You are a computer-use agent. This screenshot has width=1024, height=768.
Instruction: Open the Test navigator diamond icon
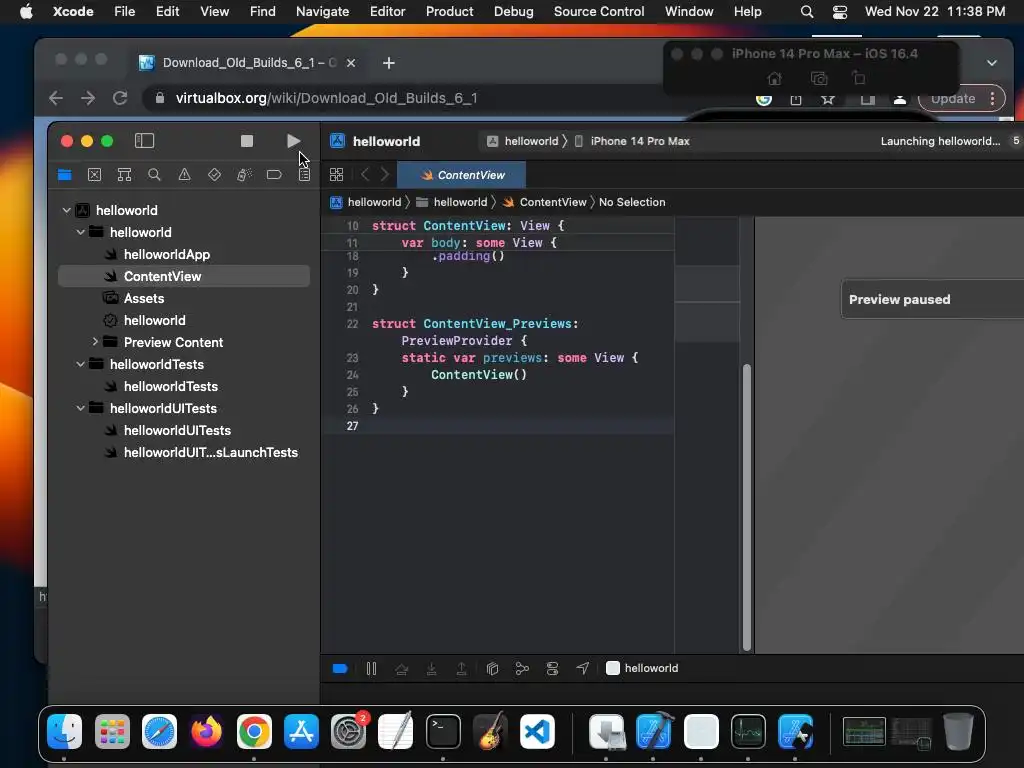(214, 174)
